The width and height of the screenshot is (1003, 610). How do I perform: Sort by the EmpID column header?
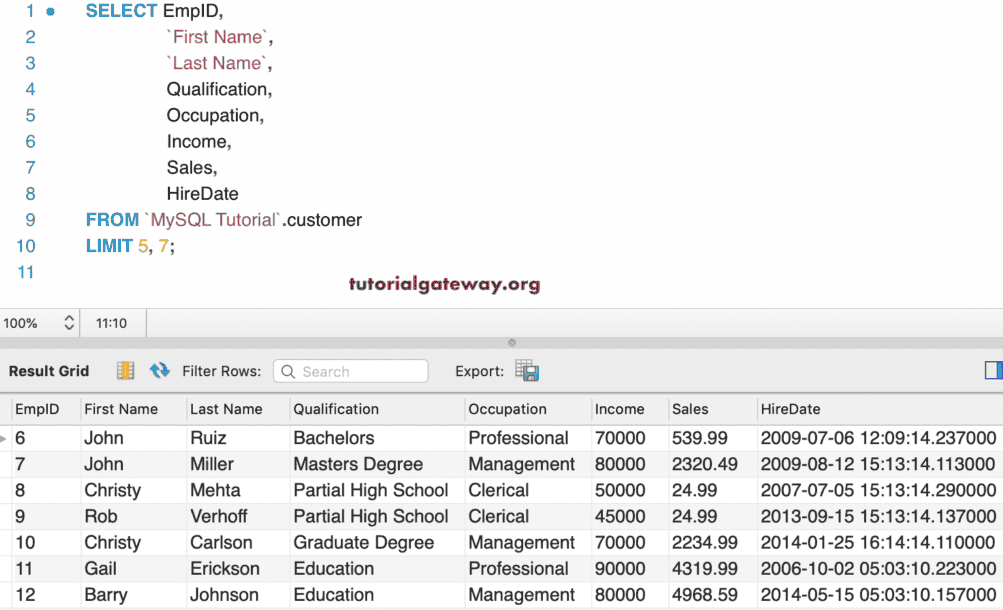37,409
